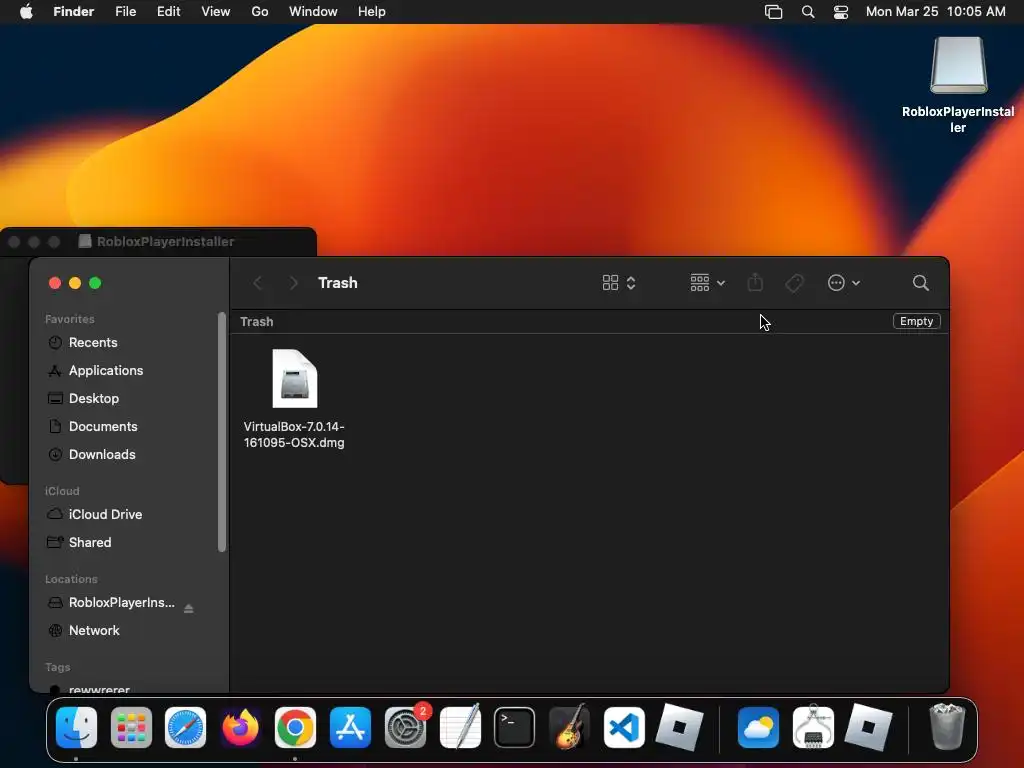Open GarageBand from the Dock
The height and width of the screenshot is (768, 1024).
(569, 728)
